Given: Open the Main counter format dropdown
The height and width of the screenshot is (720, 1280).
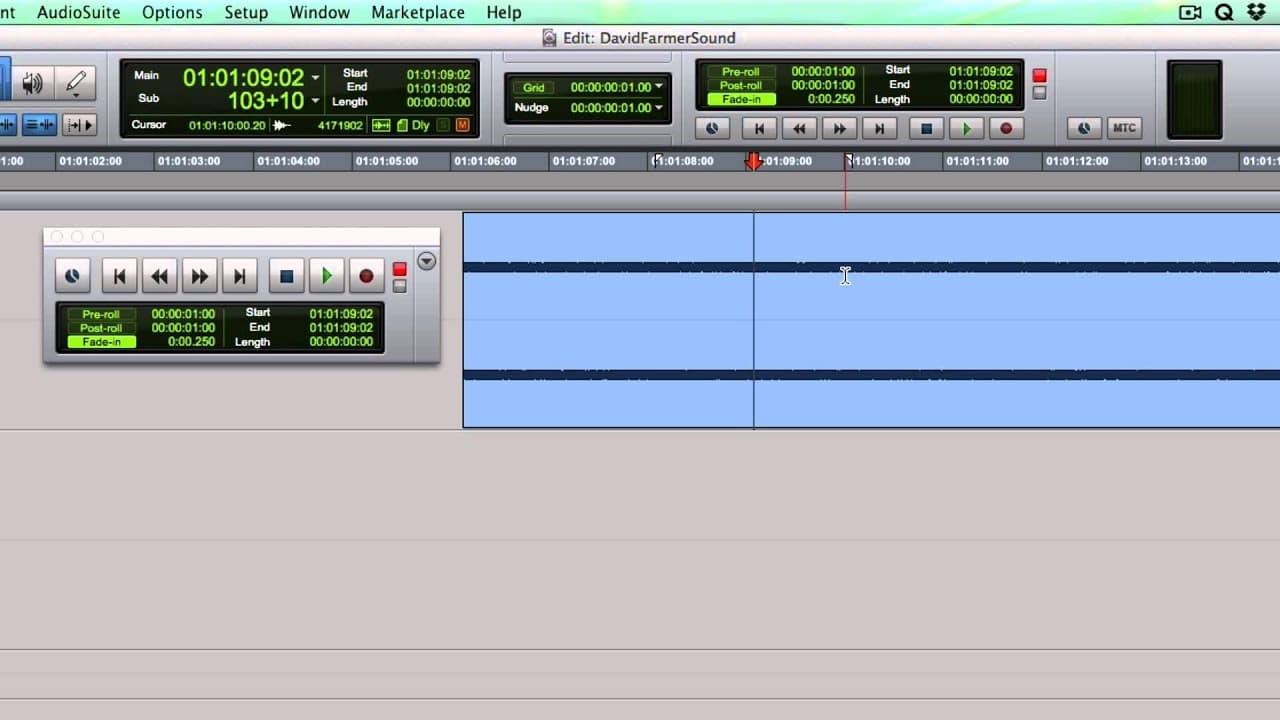Looking at the screenshot, I should coord(315,77).
